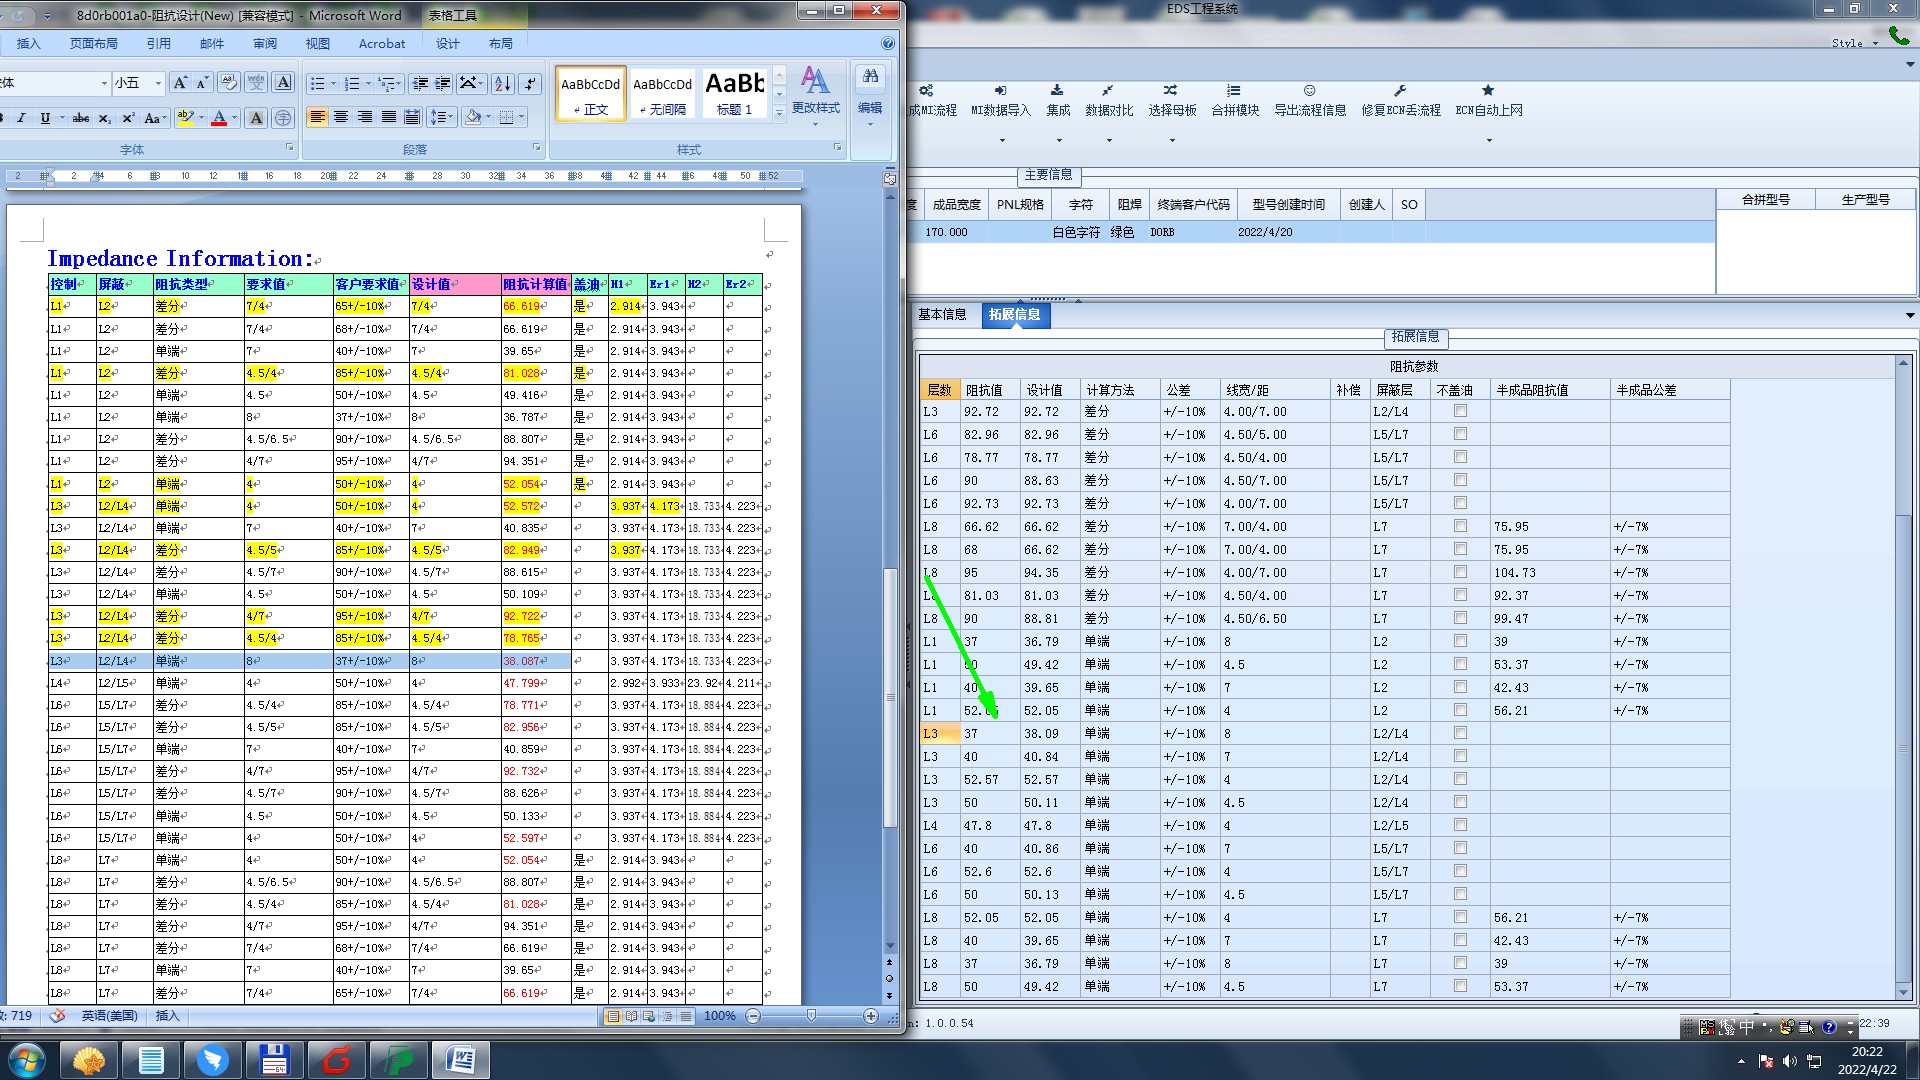This screenshot has width=1920, height=1080.
Task: Apply strikethrough text formatting
Action: [81, 118]
